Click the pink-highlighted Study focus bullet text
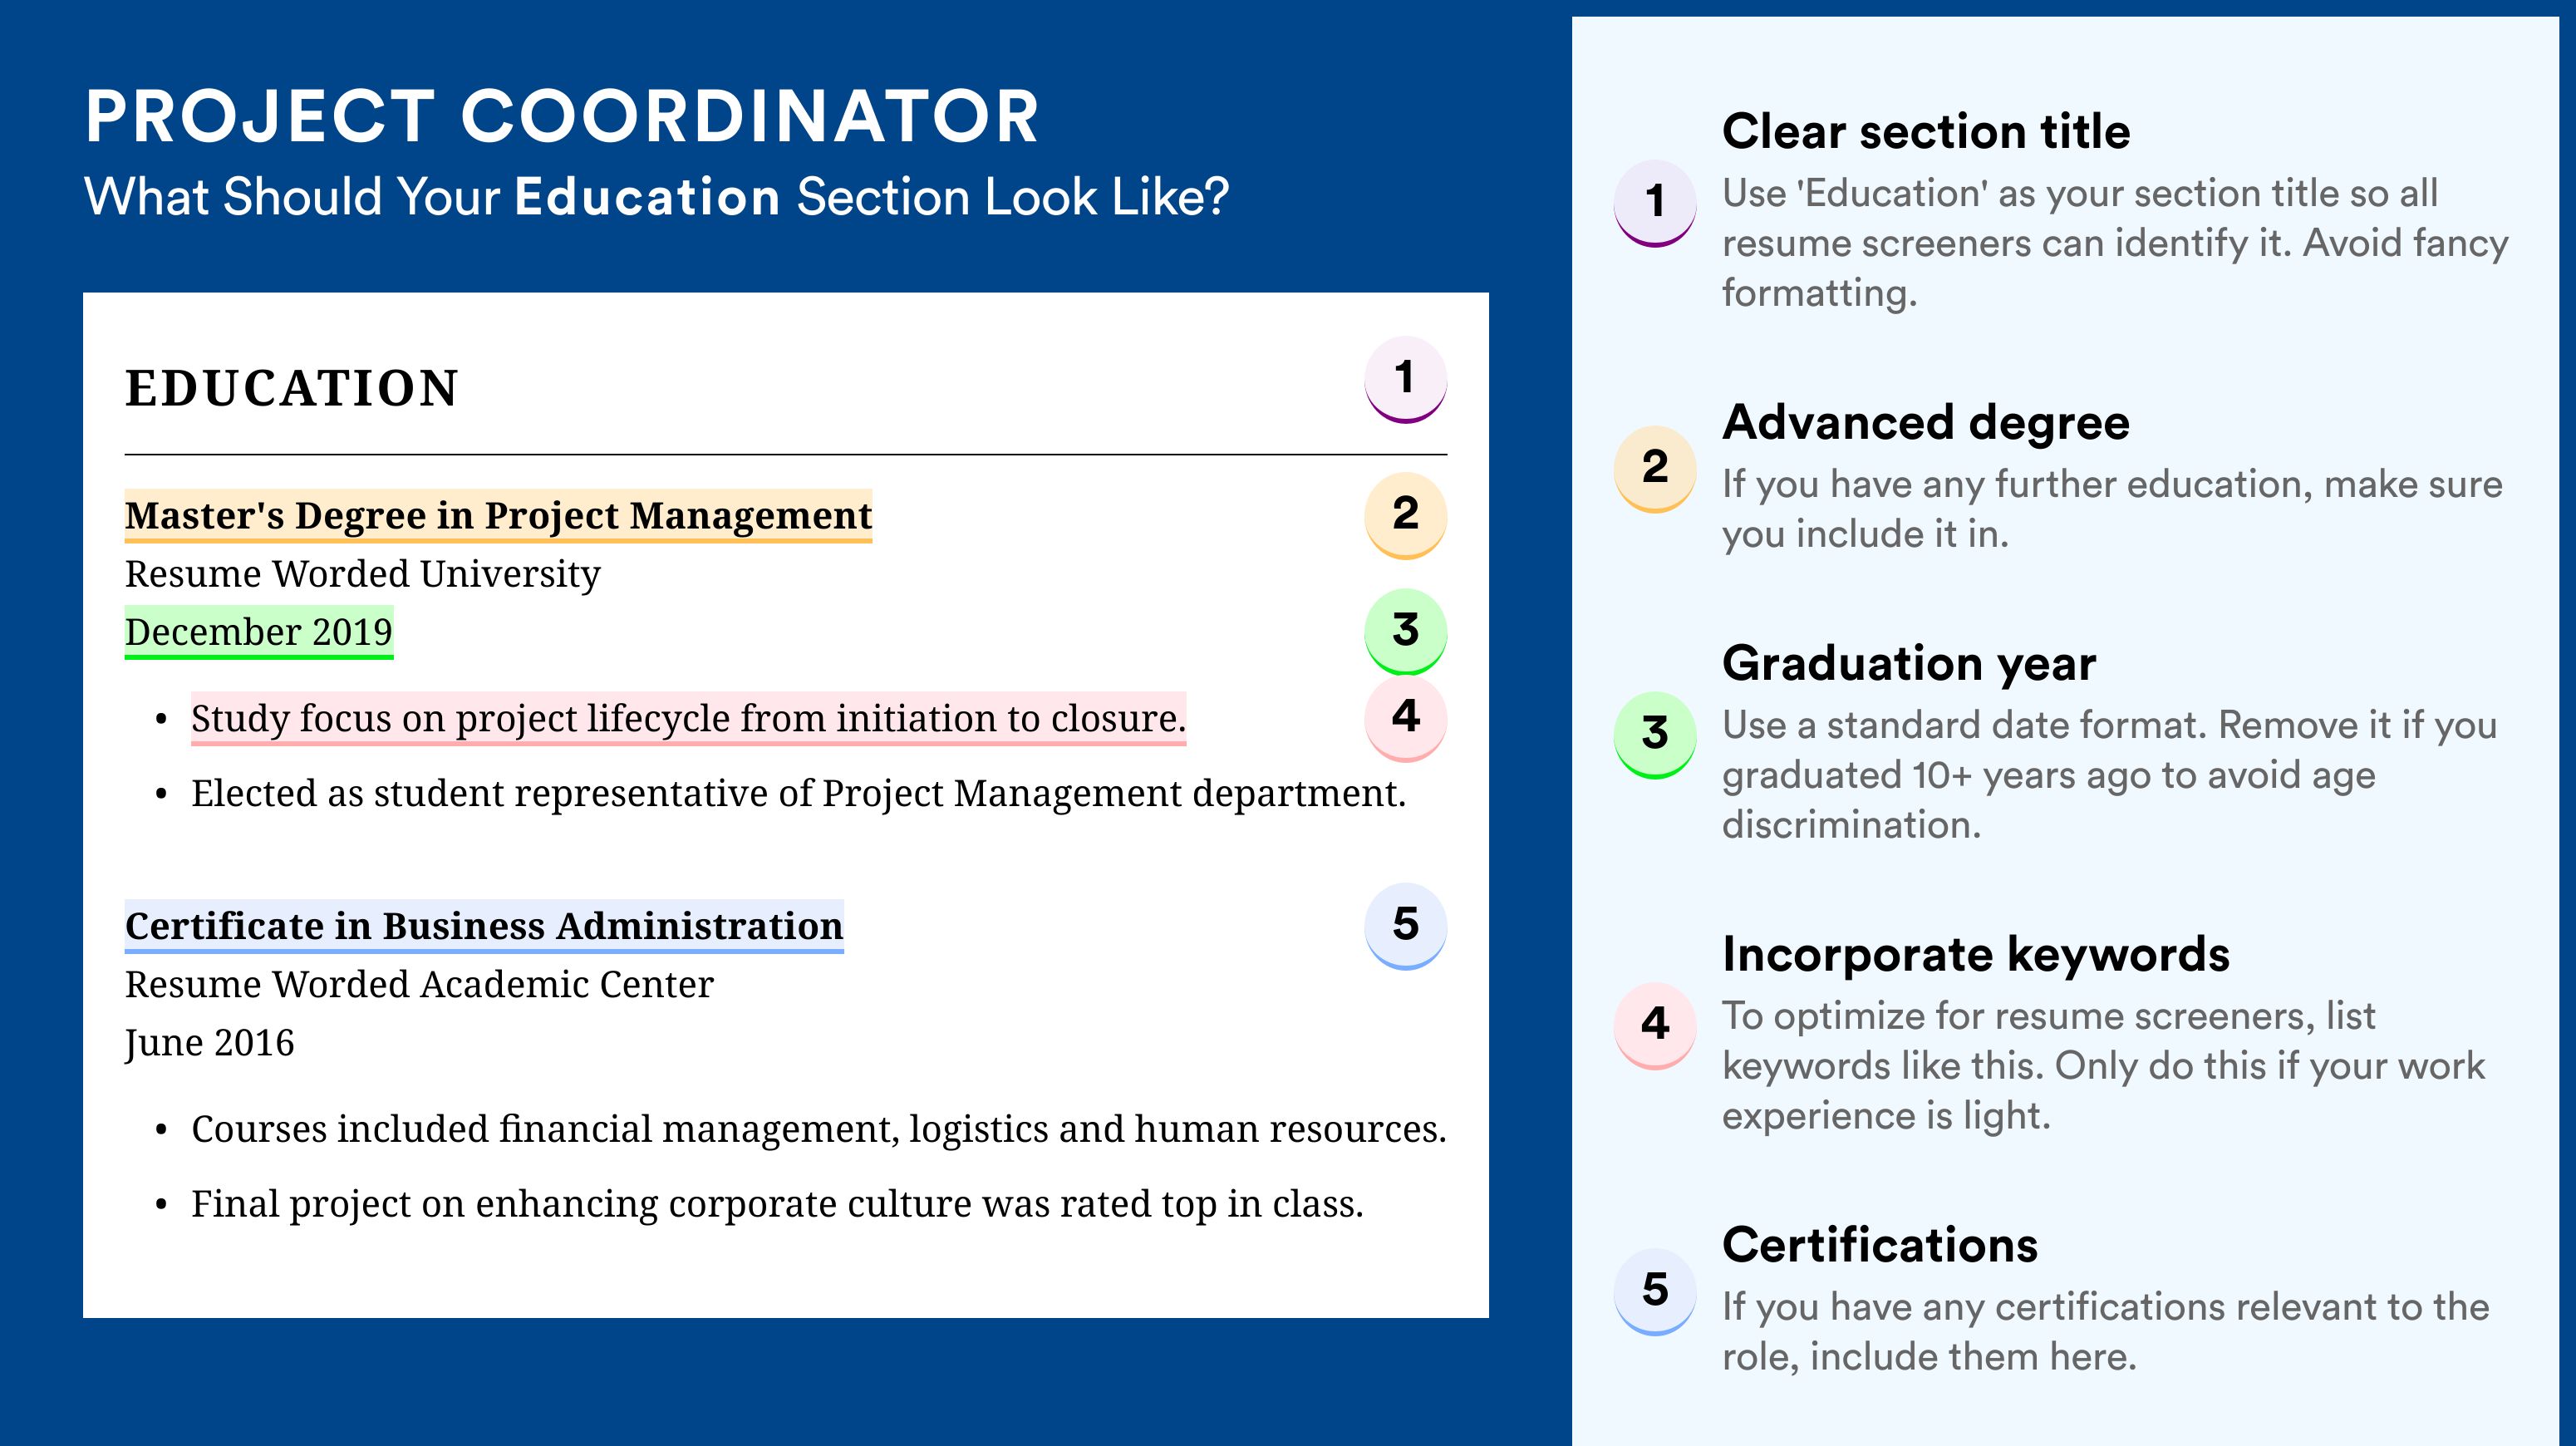Viewport: 2576px width, 1446px height. click(688, 718)
